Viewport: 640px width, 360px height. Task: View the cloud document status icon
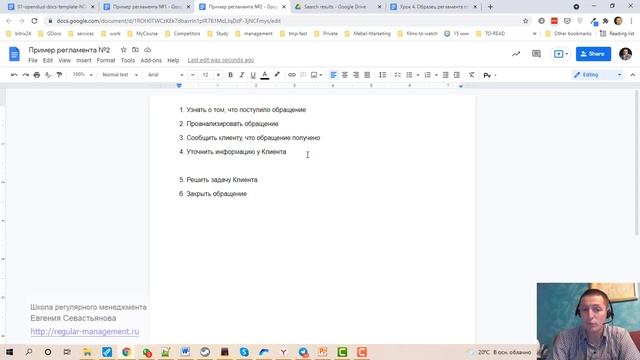point(147,50)
